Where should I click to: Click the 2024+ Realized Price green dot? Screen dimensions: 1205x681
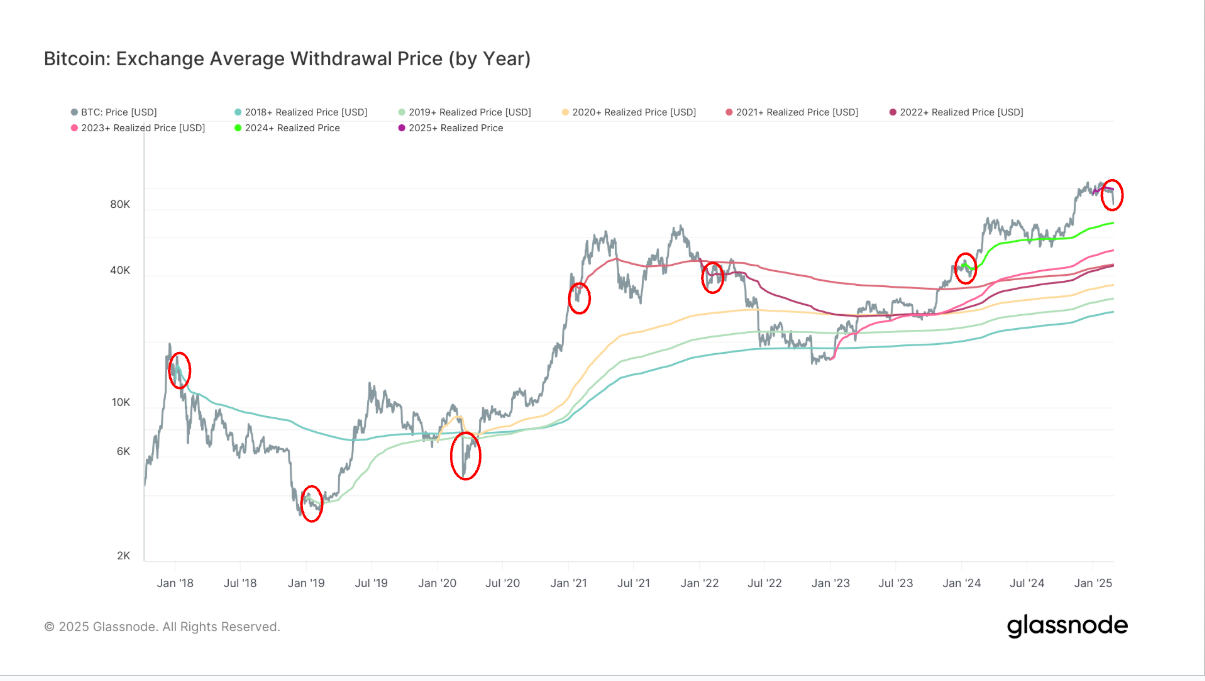click(x=237, y=128)
